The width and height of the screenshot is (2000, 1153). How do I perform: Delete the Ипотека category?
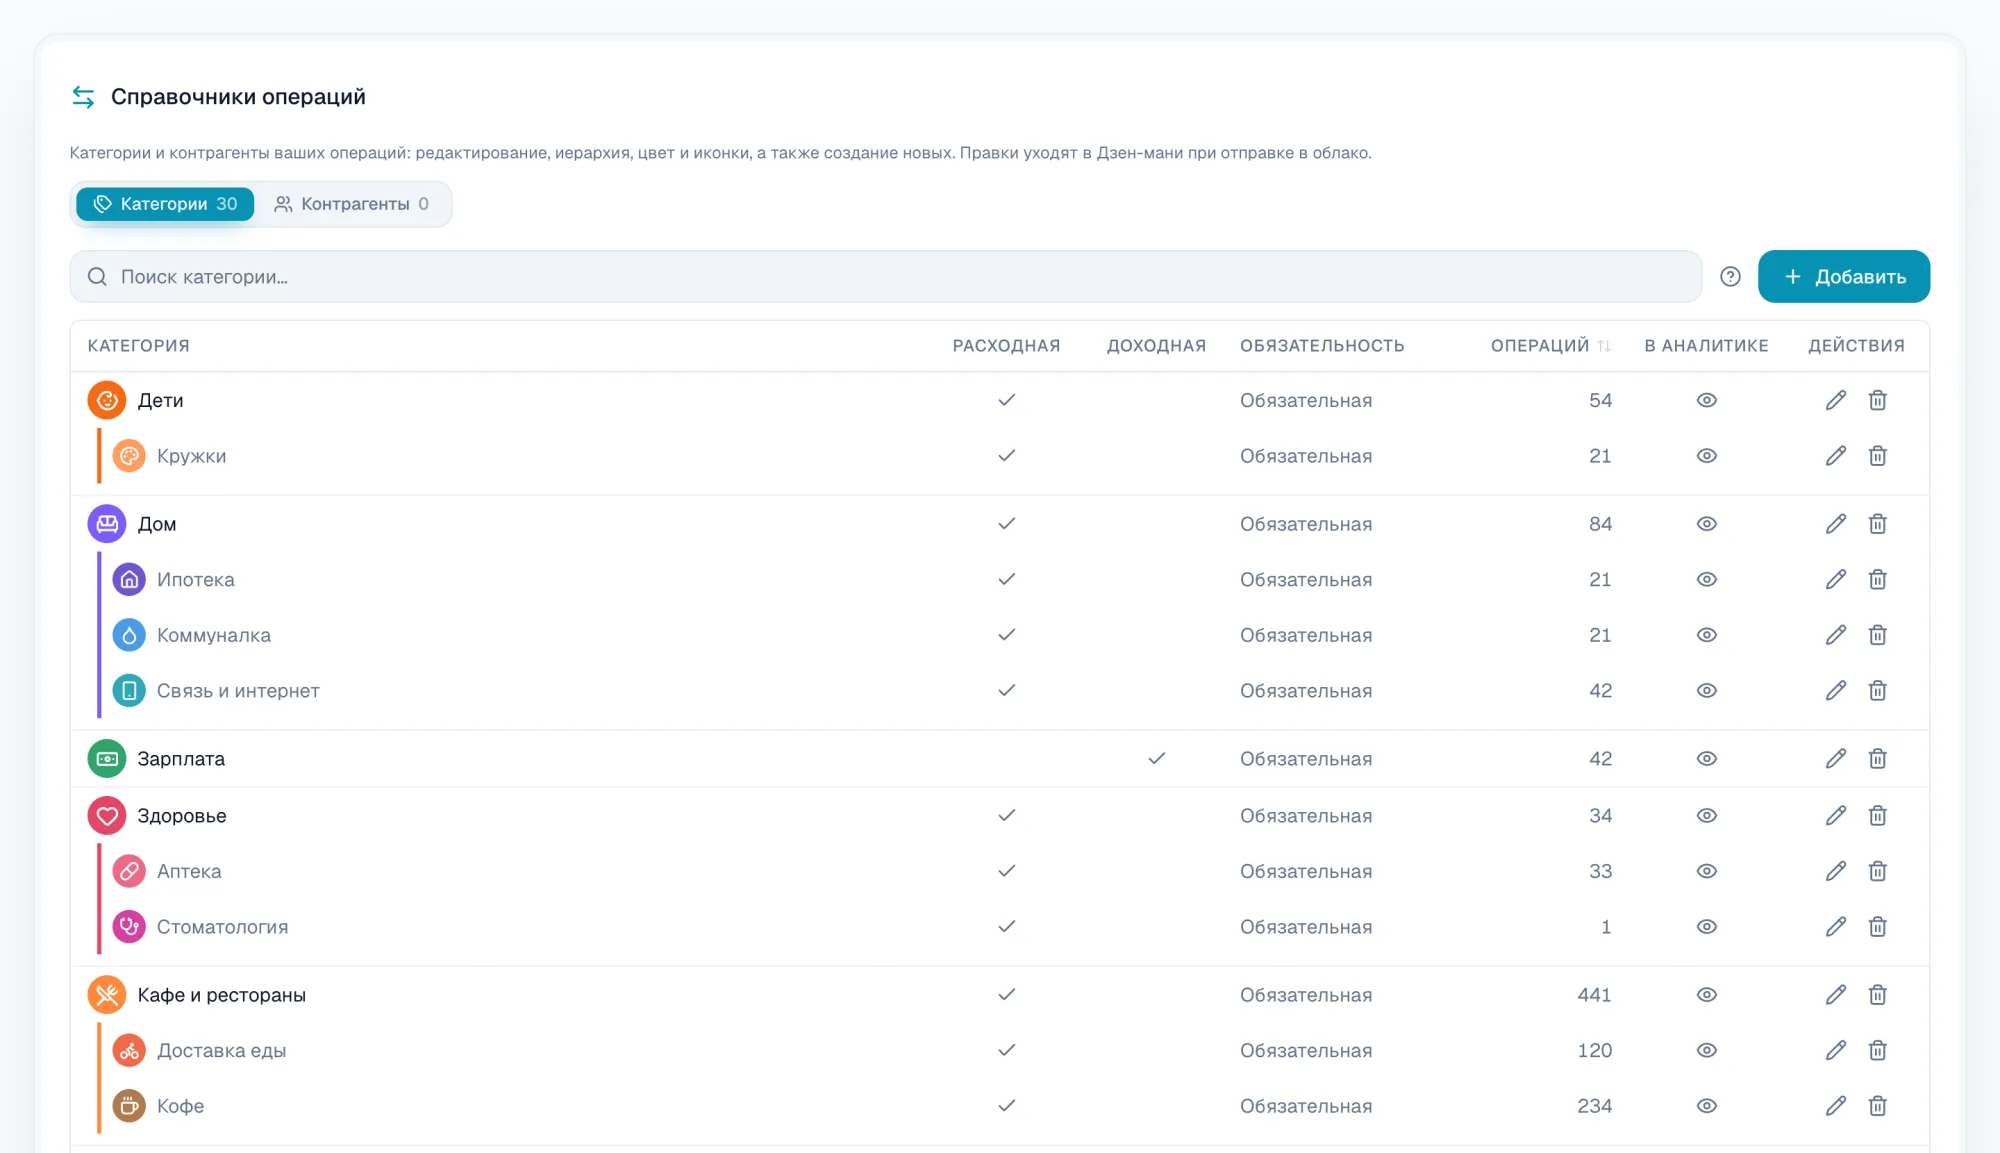pyautogui.click(x=1877, y=580)
